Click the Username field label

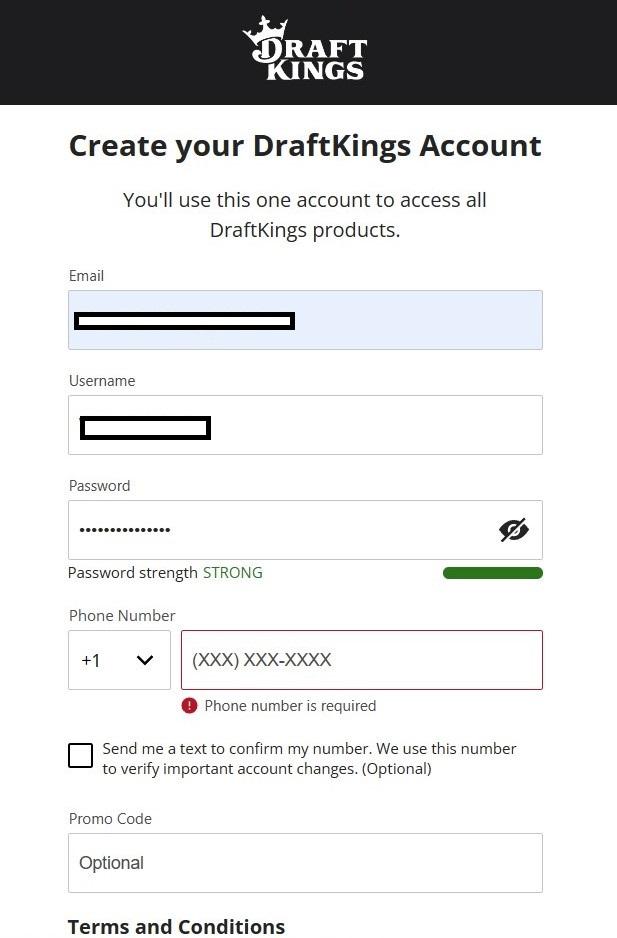coord(102,380)
